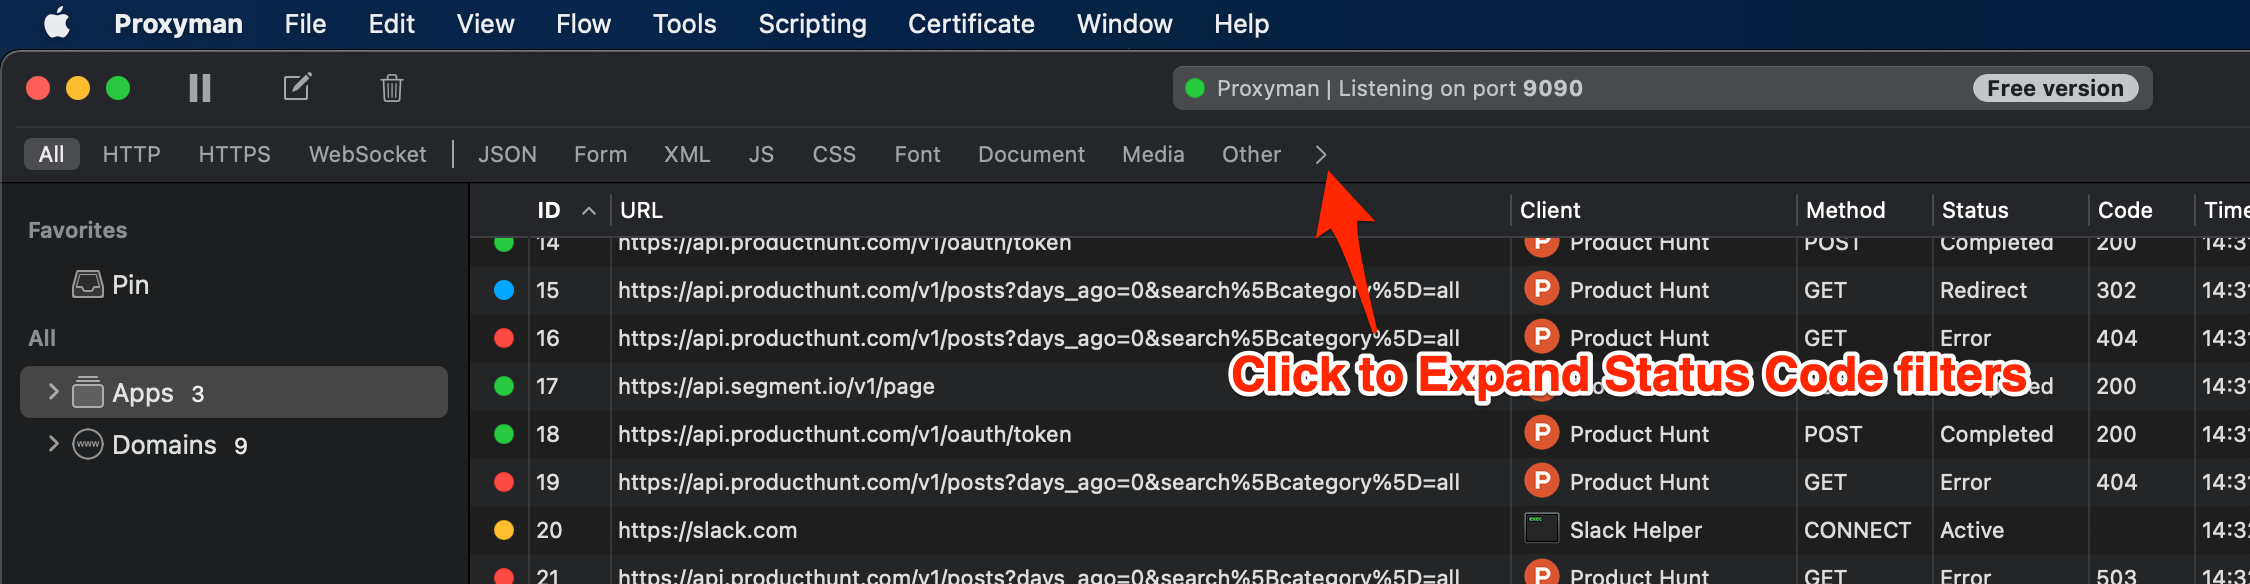The height and width of the screenshot is (584, 2250).
Task: Click Product Hunt icon in row 18
Action: tap(1542, 433)
